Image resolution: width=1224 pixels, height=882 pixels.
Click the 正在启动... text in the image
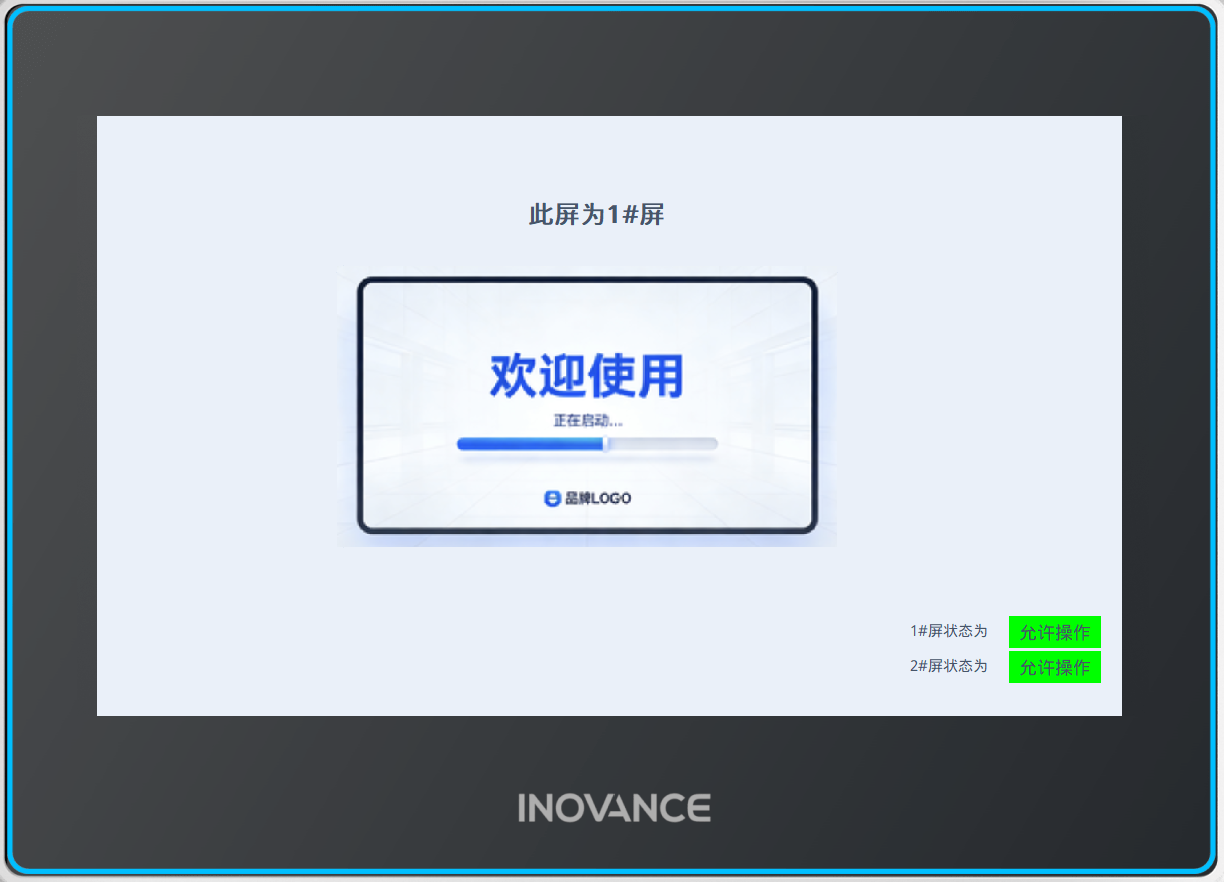coord(589,421)
